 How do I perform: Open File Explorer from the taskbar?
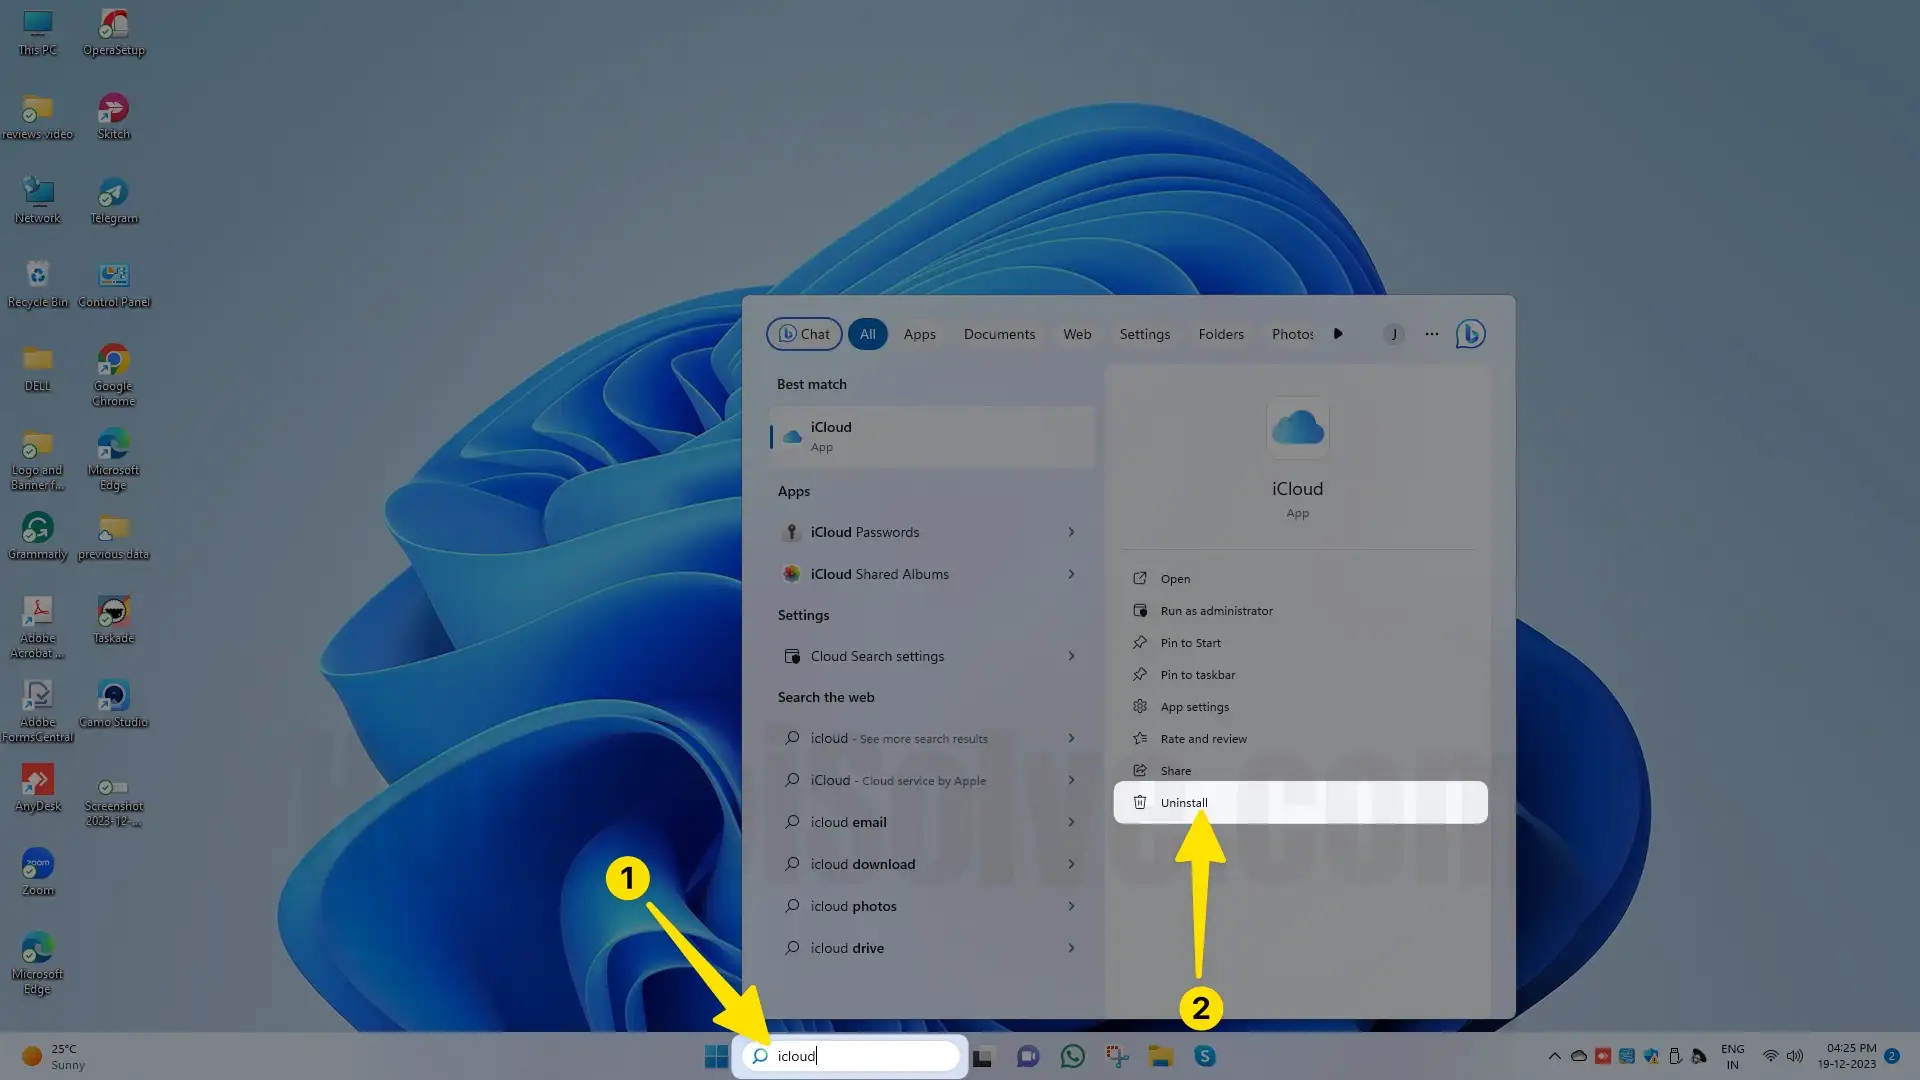tap(1160, 1056)
